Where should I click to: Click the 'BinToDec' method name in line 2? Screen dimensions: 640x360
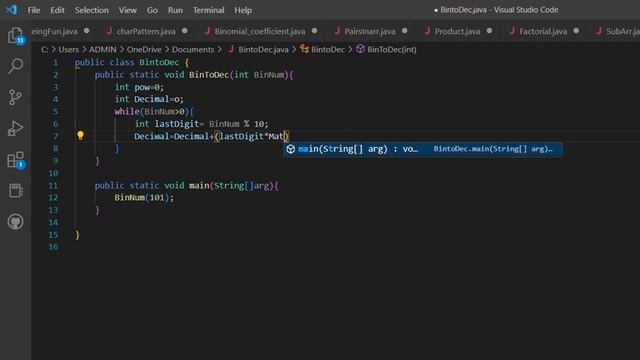[x=209, y=75]
